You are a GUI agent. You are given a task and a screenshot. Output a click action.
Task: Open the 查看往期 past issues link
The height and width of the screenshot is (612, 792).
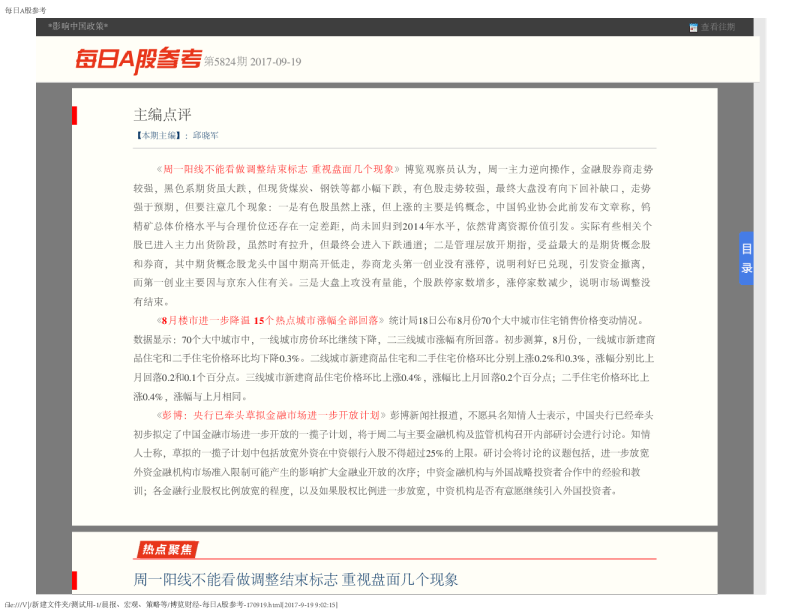pyautogui.click(x=717, y=27)
